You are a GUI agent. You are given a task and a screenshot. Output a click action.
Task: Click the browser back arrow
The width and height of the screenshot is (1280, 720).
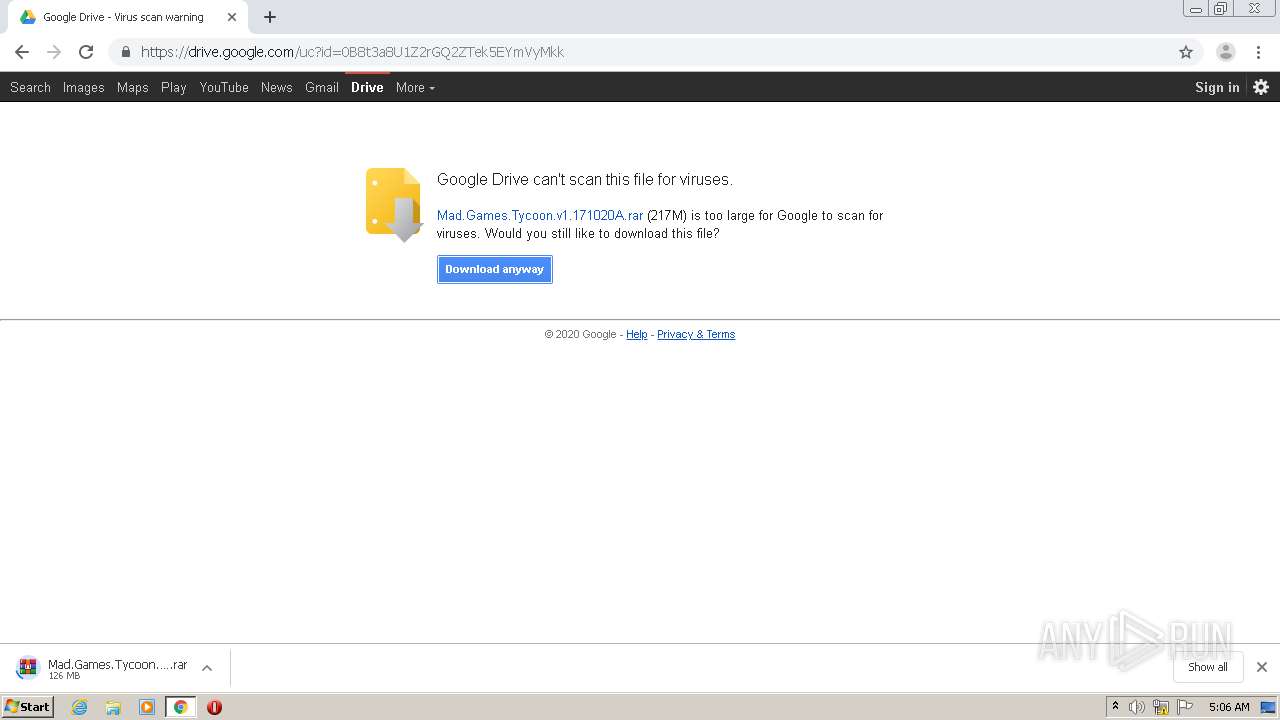pyautogui.click(x=22, y=52)
